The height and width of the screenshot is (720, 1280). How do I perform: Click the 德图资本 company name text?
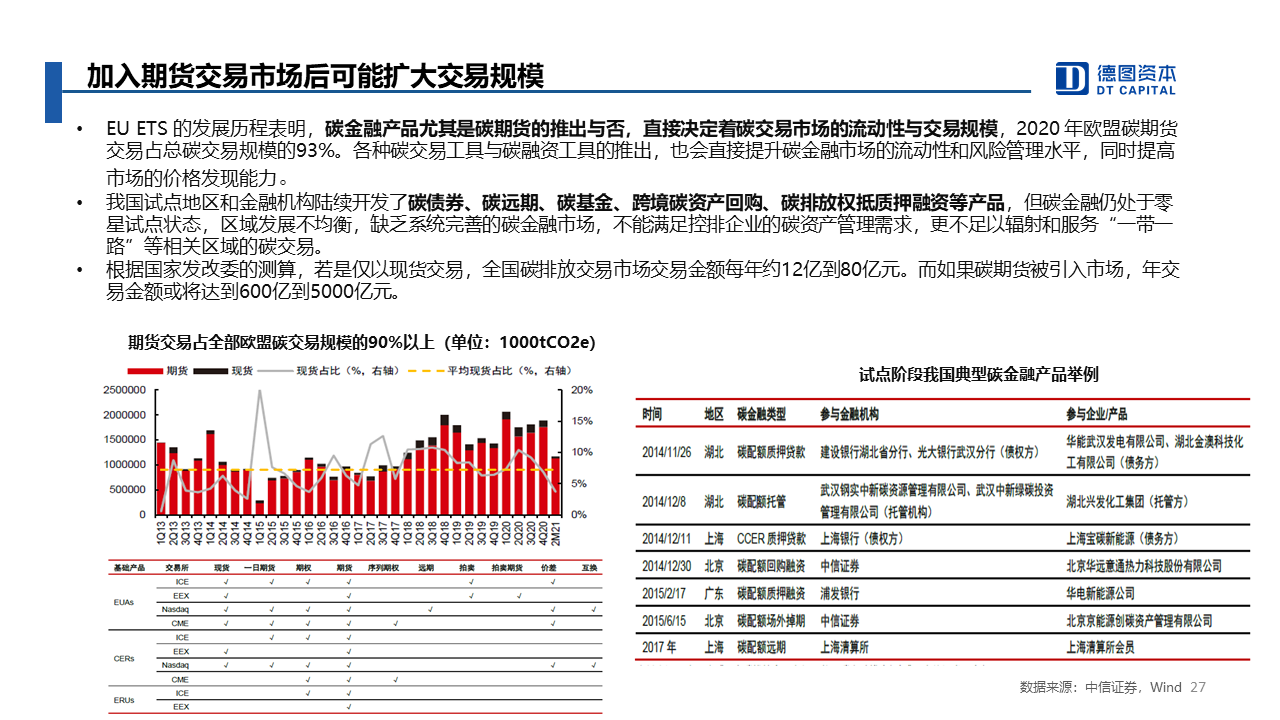(1136, 73)
